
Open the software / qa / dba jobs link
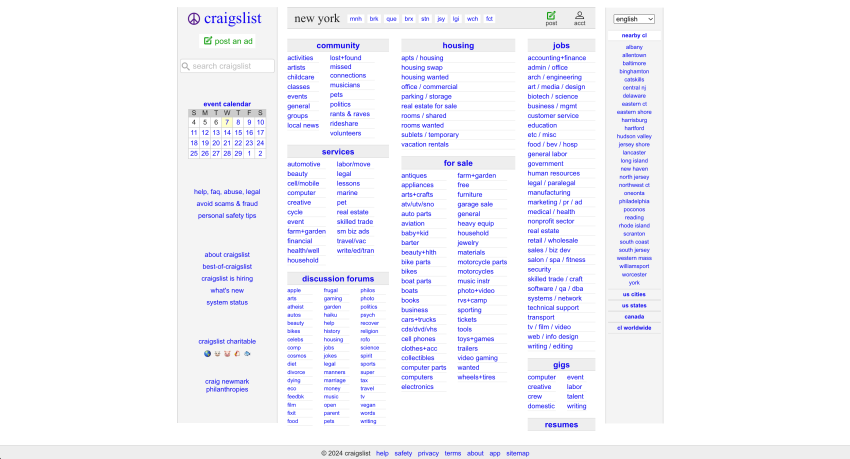(555, 289)
